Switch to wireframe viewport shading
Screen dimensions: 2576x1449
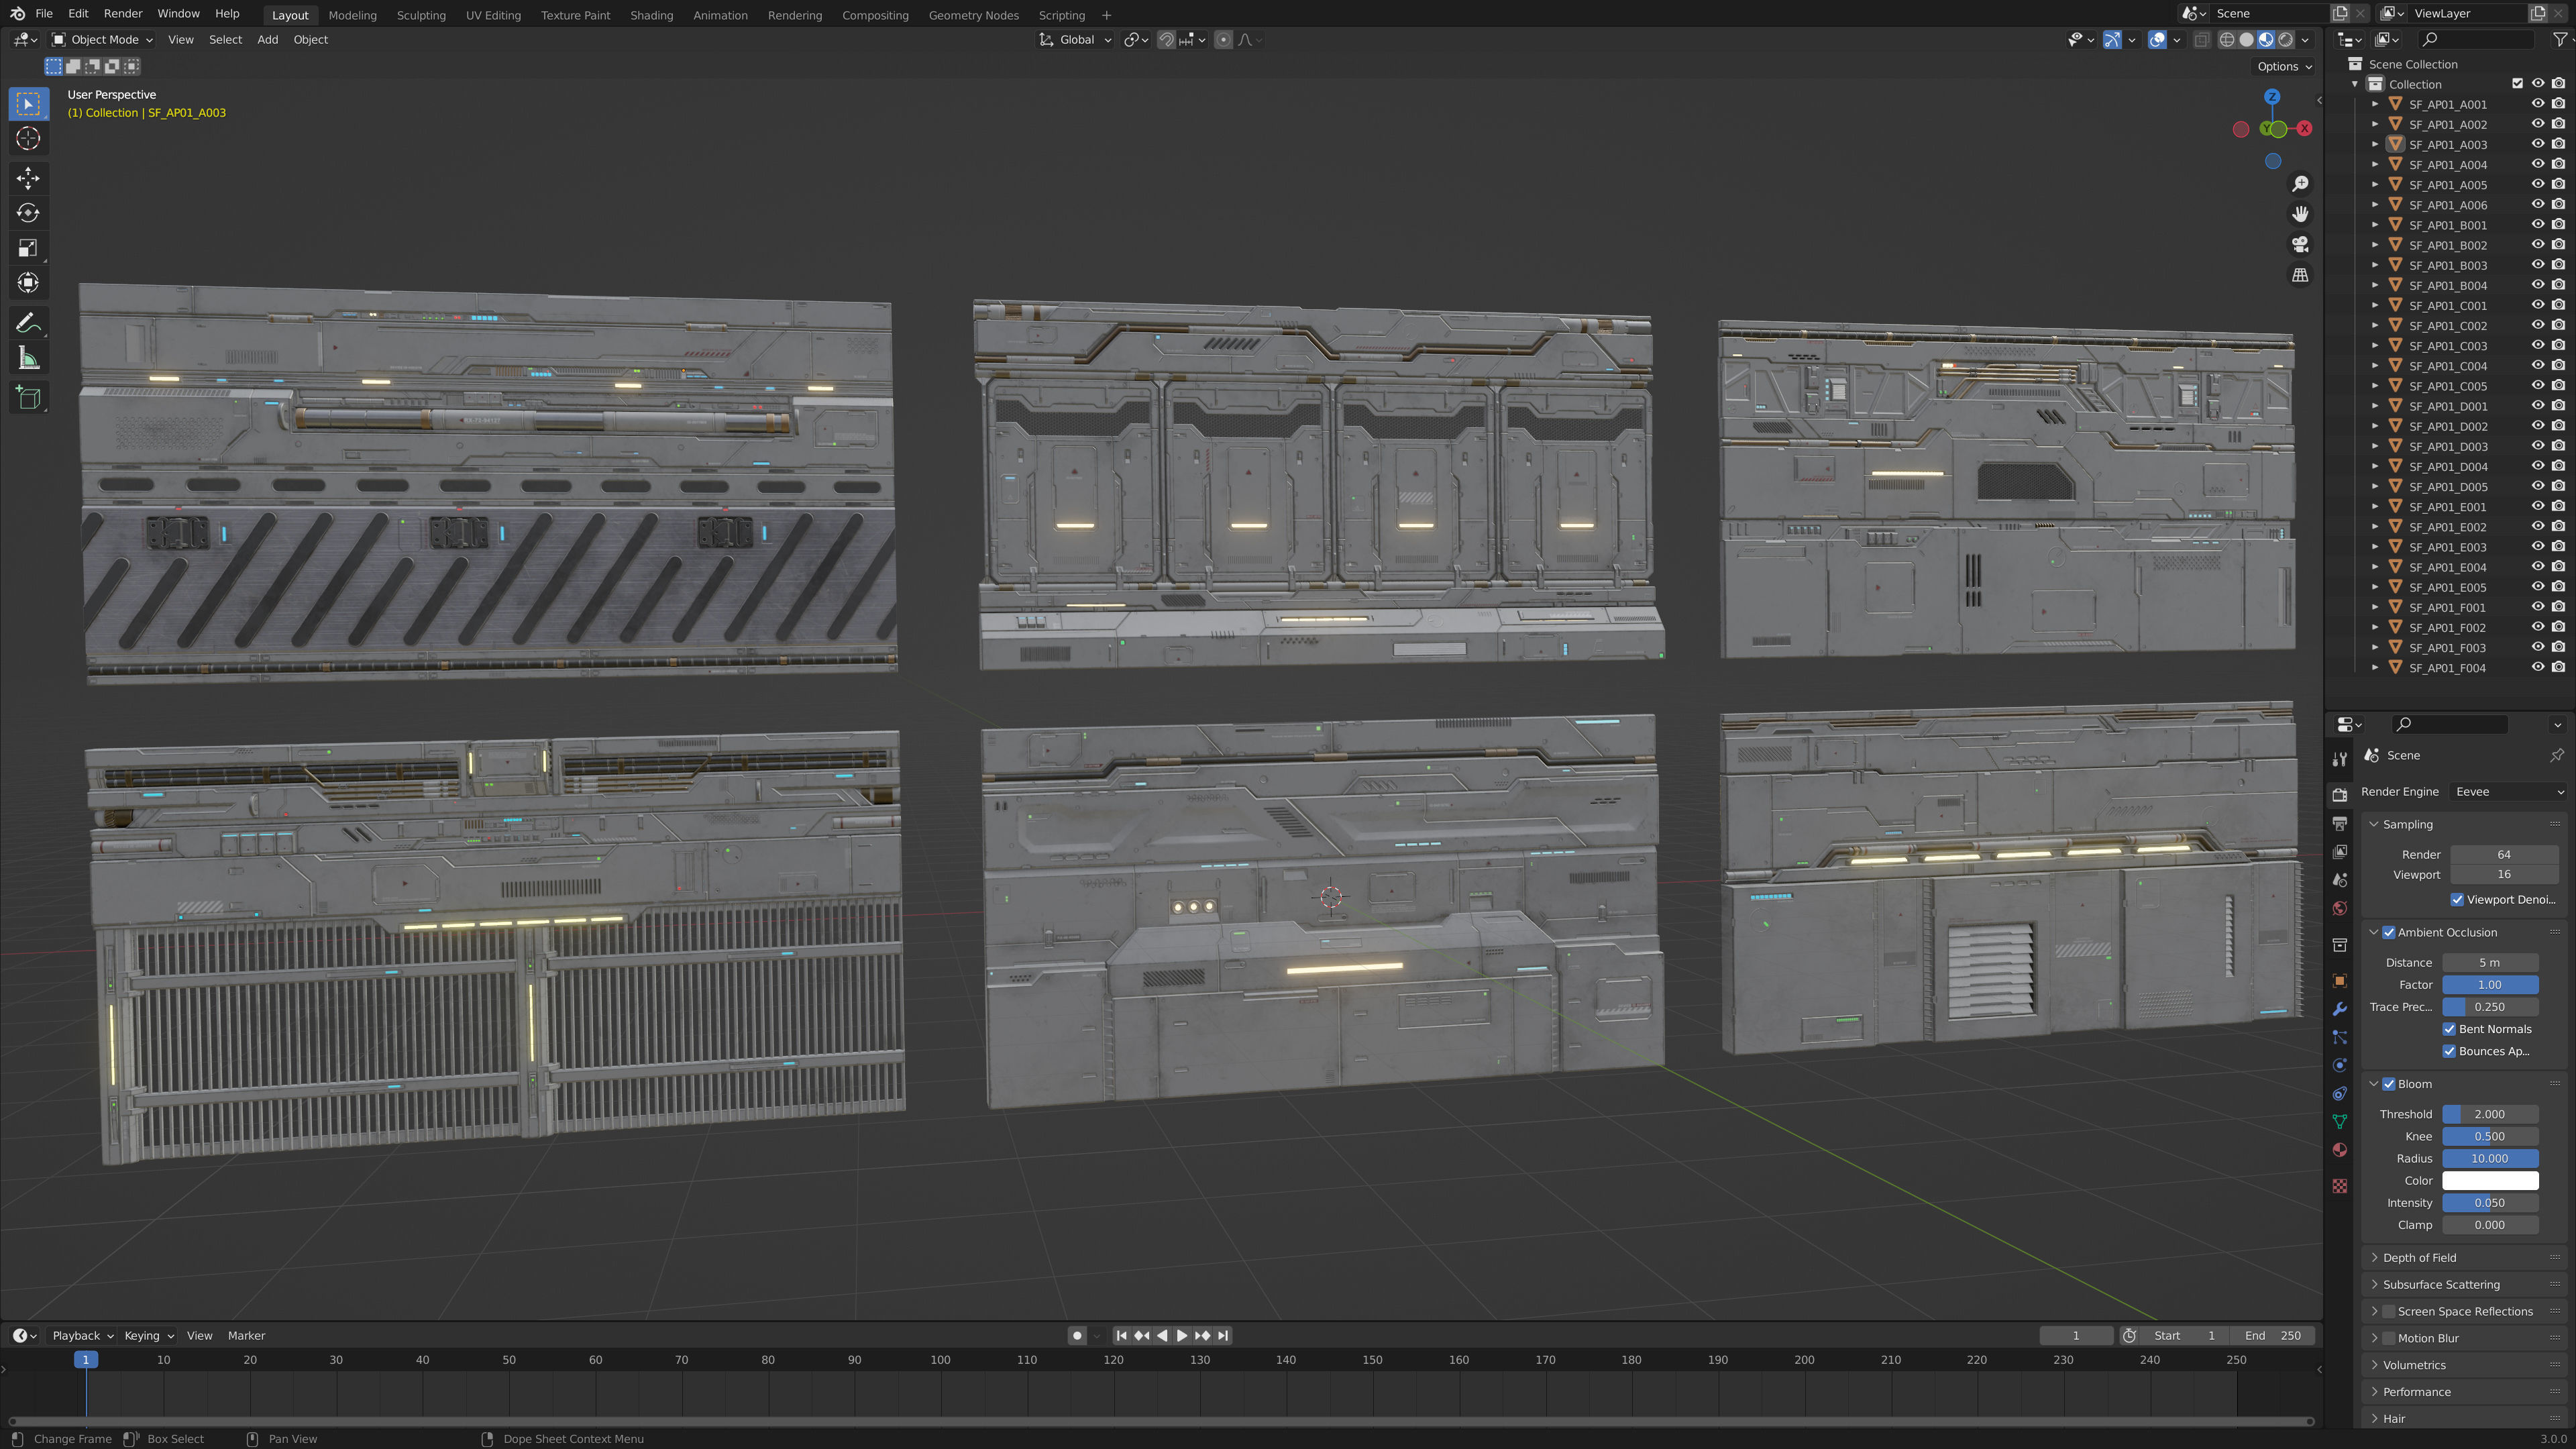pos(2227,40)
